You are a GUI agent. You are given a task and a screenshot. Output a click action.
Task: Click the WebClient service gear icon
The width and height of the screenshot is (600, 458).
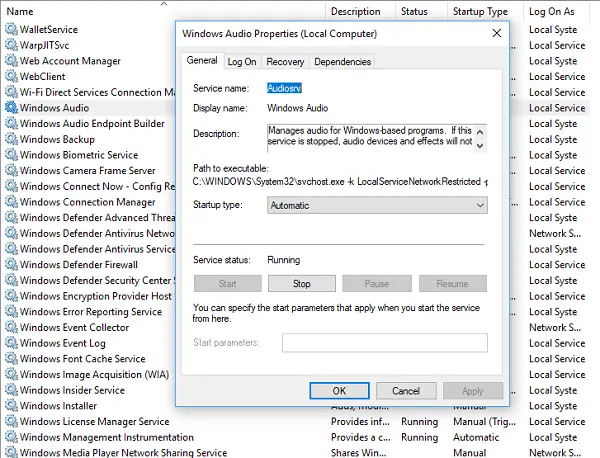click(11, 76)
